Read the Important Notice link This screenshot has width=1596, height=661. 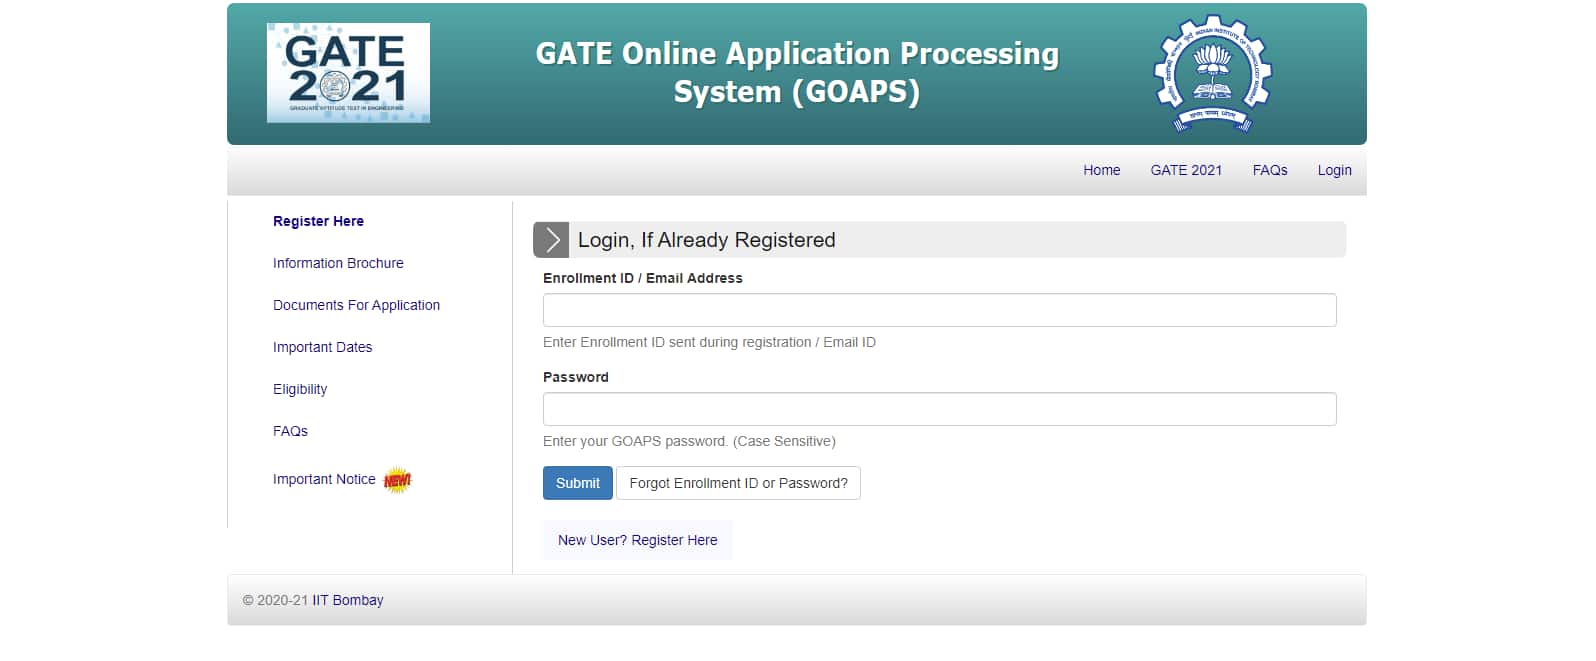(324, 479)
